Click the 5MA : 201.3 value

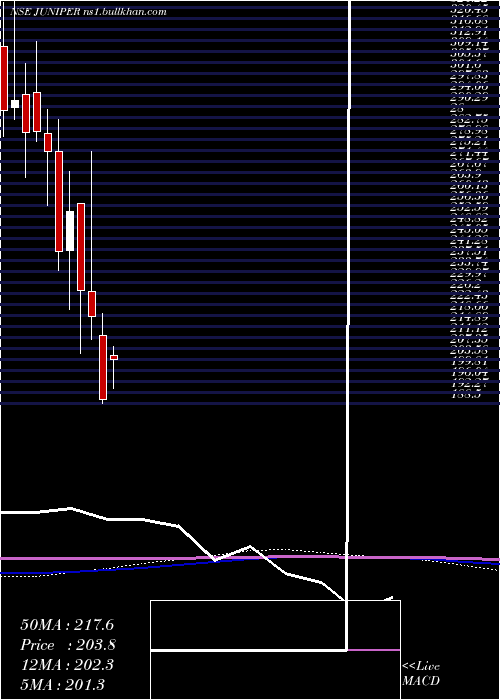pos(62,685)
